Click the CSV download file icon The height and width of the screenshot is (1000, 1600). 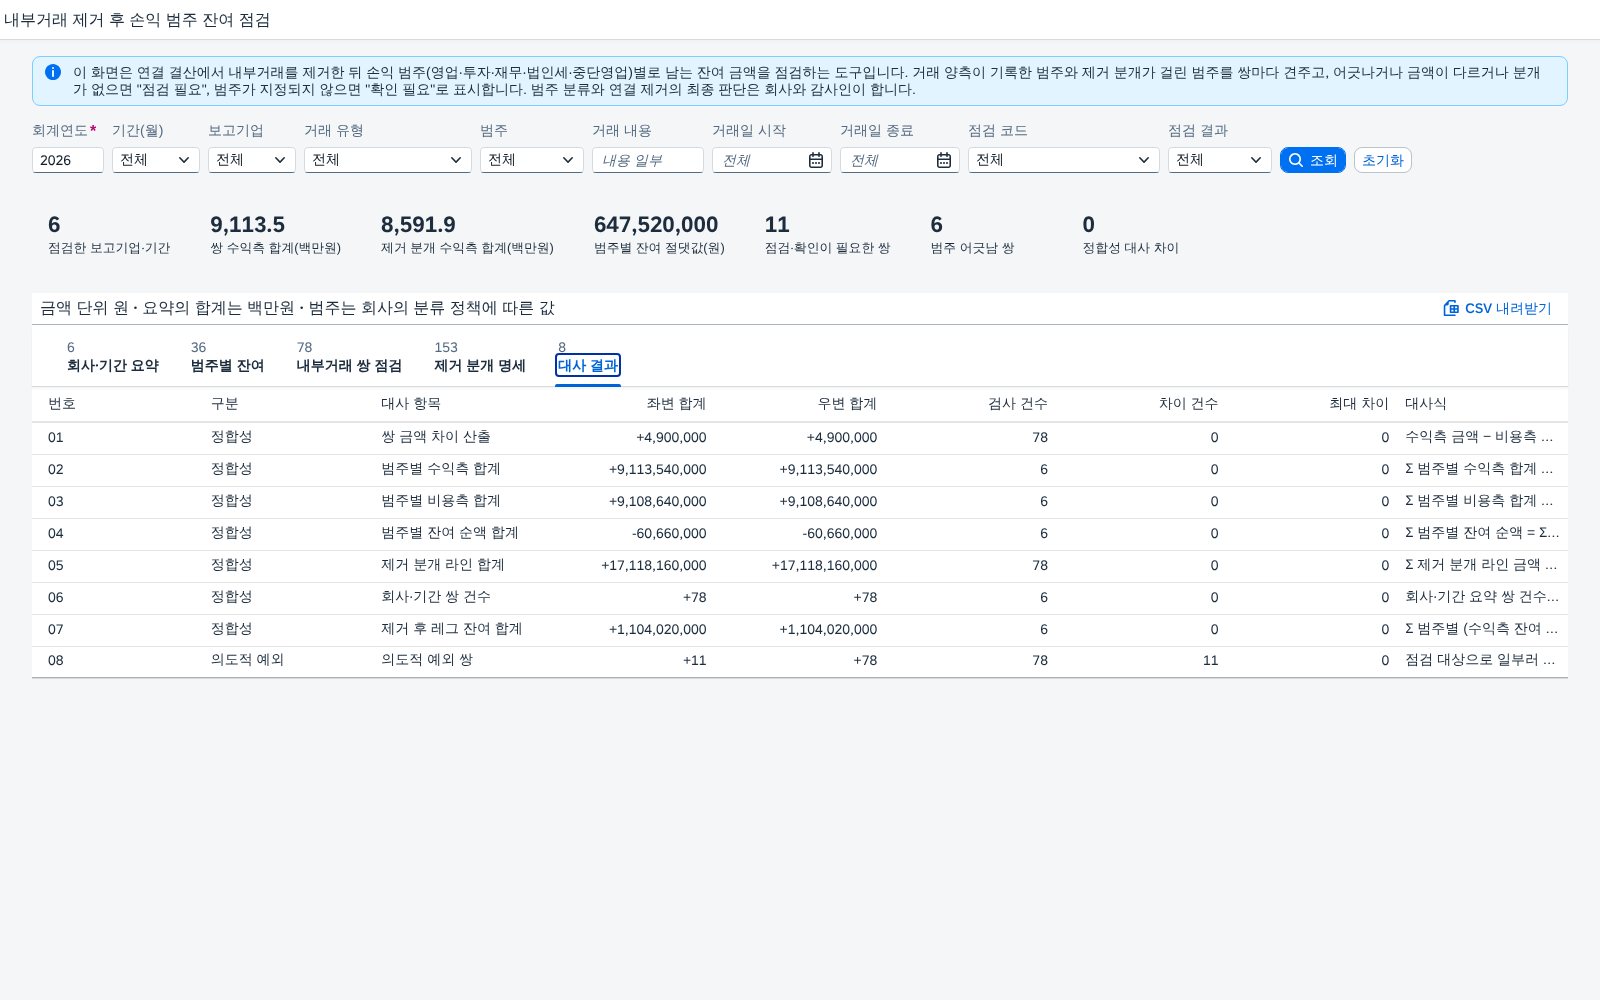point(1451,308)
